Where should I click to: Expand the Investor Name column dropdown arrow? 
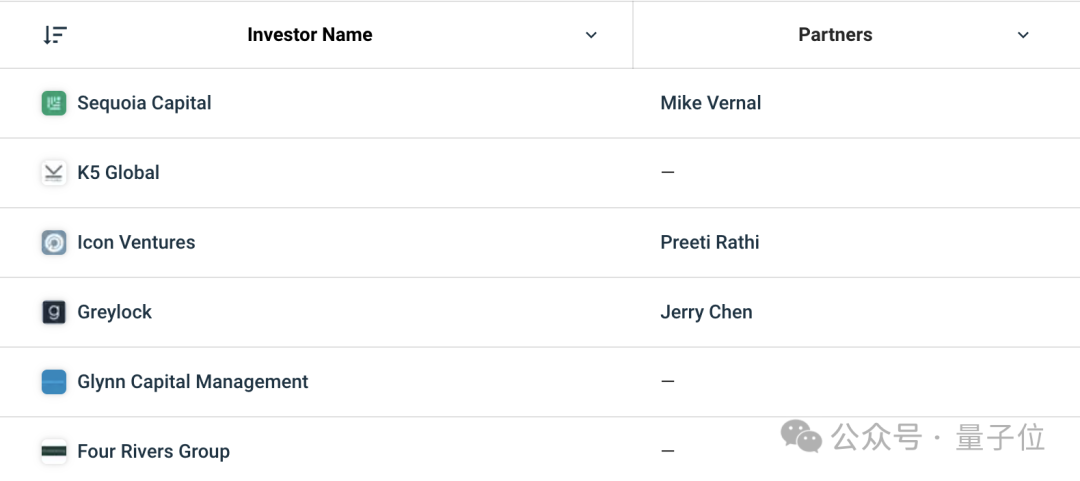click(591, 35)
